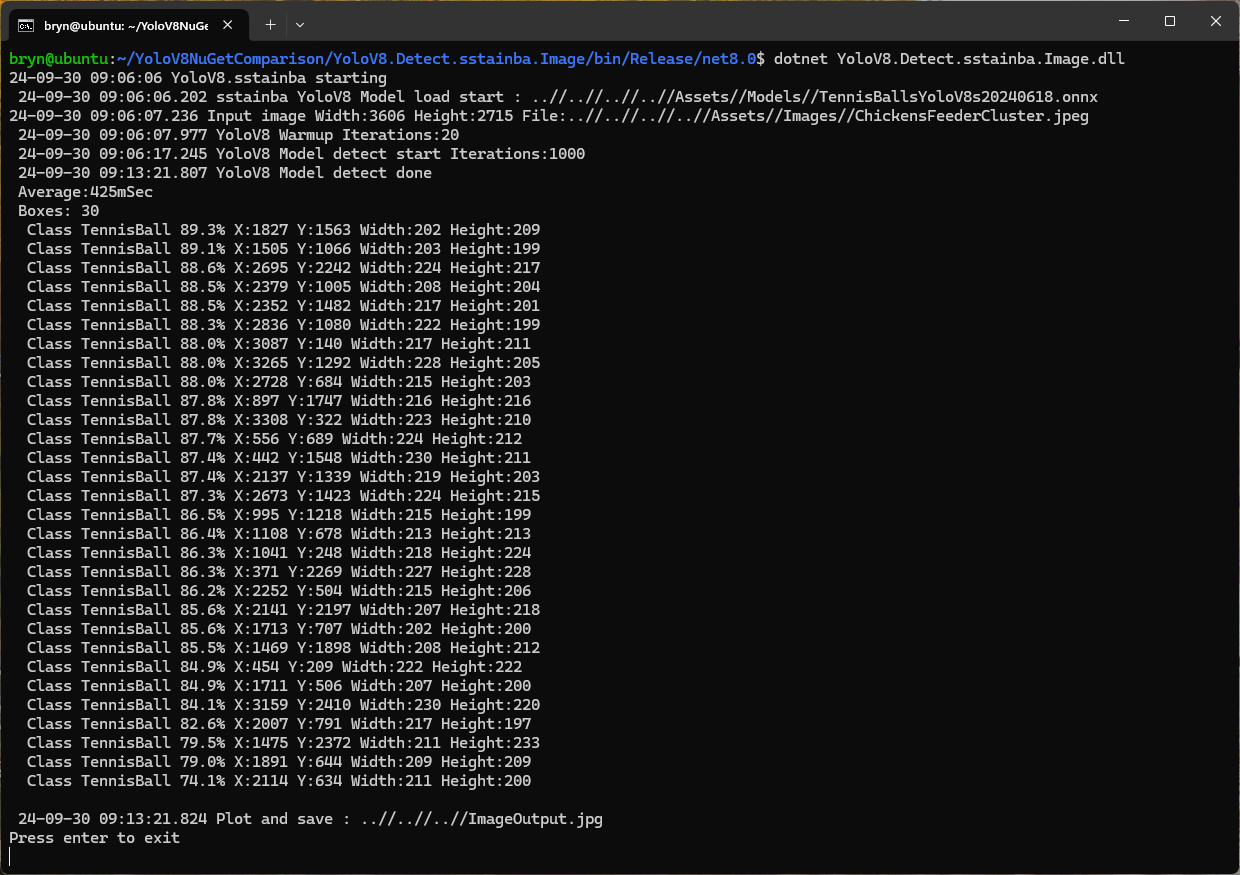Maximize the terminal window

pos(1169,20)
